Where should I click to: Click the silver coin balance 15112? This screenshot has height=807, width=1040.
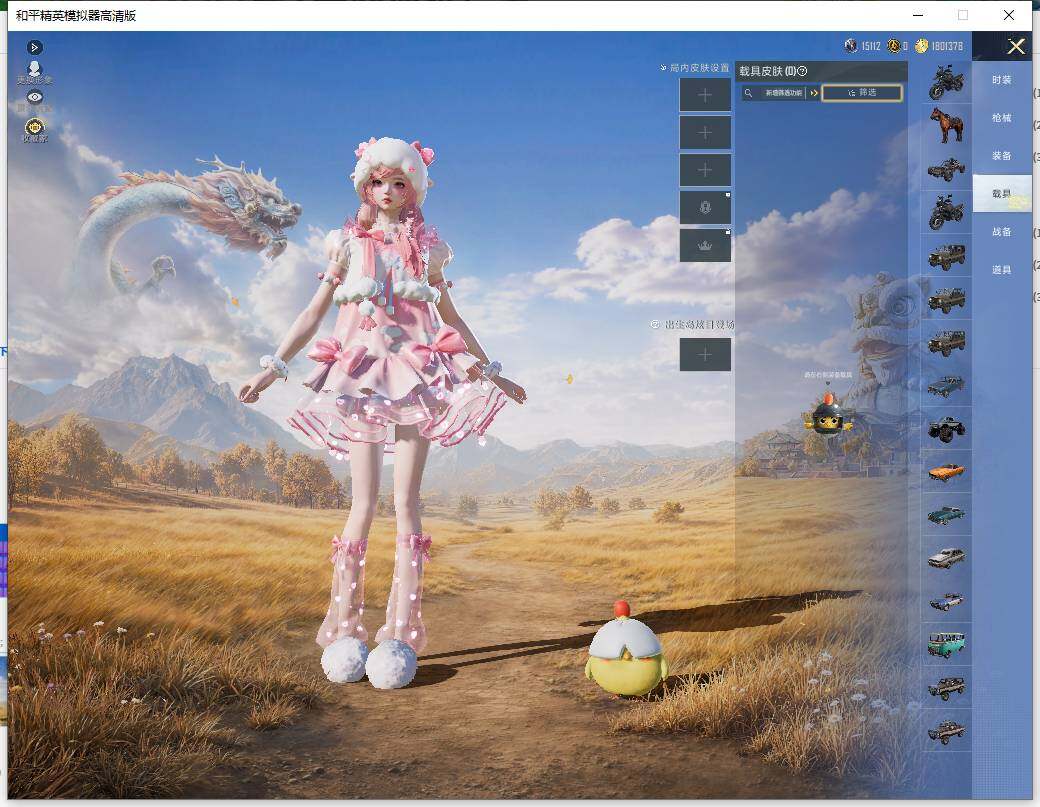(x=863, y=46)
